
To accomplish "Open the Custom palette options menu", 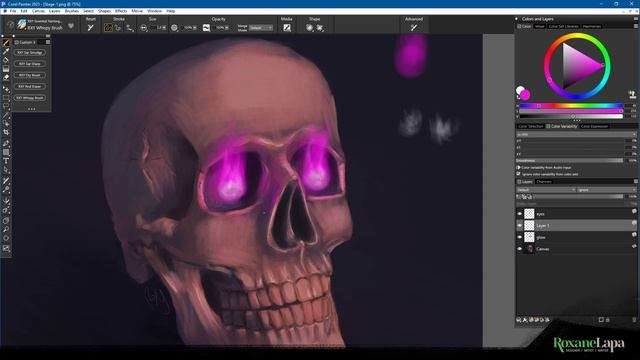I will [x=48, y=42].
